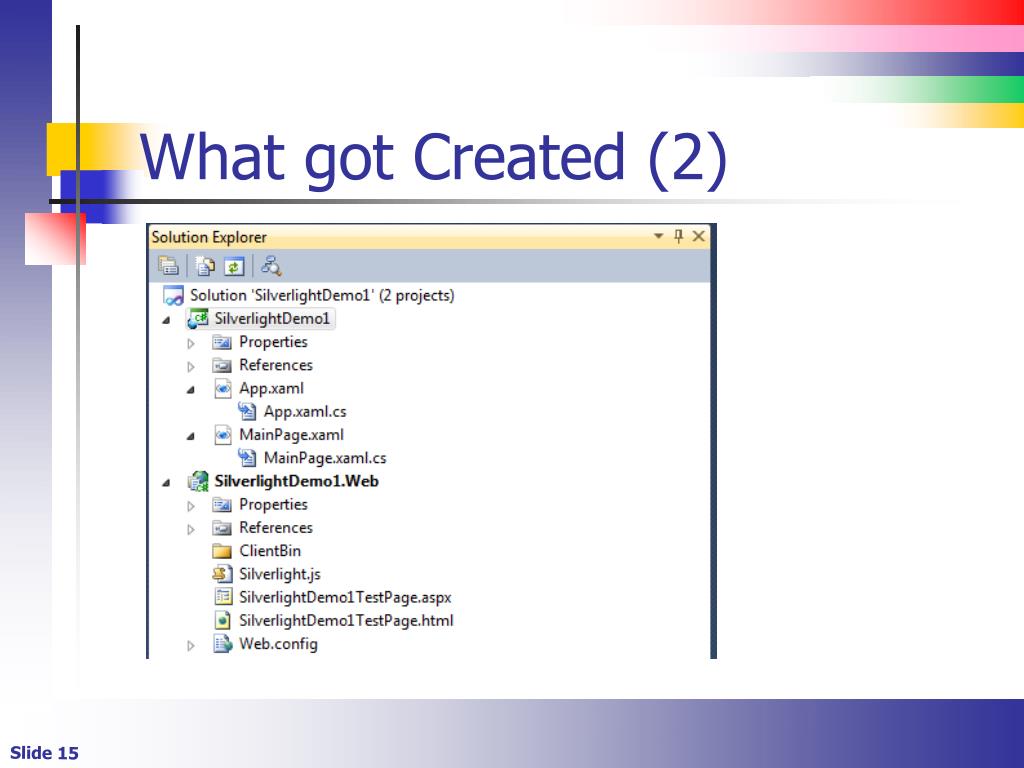Select MainPage.xaml.cs code-behind file

(x=325, y=458)
